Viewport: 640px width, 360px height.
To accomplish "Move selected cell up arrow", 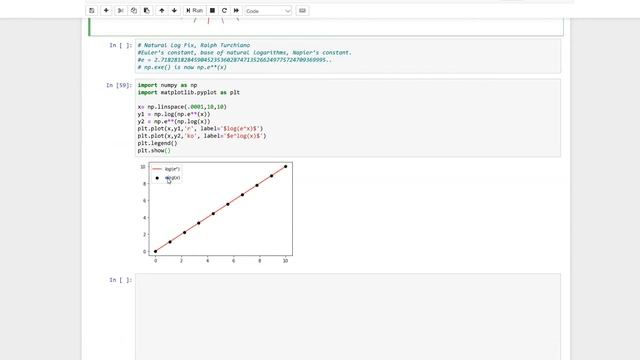I will coord(162,11).
